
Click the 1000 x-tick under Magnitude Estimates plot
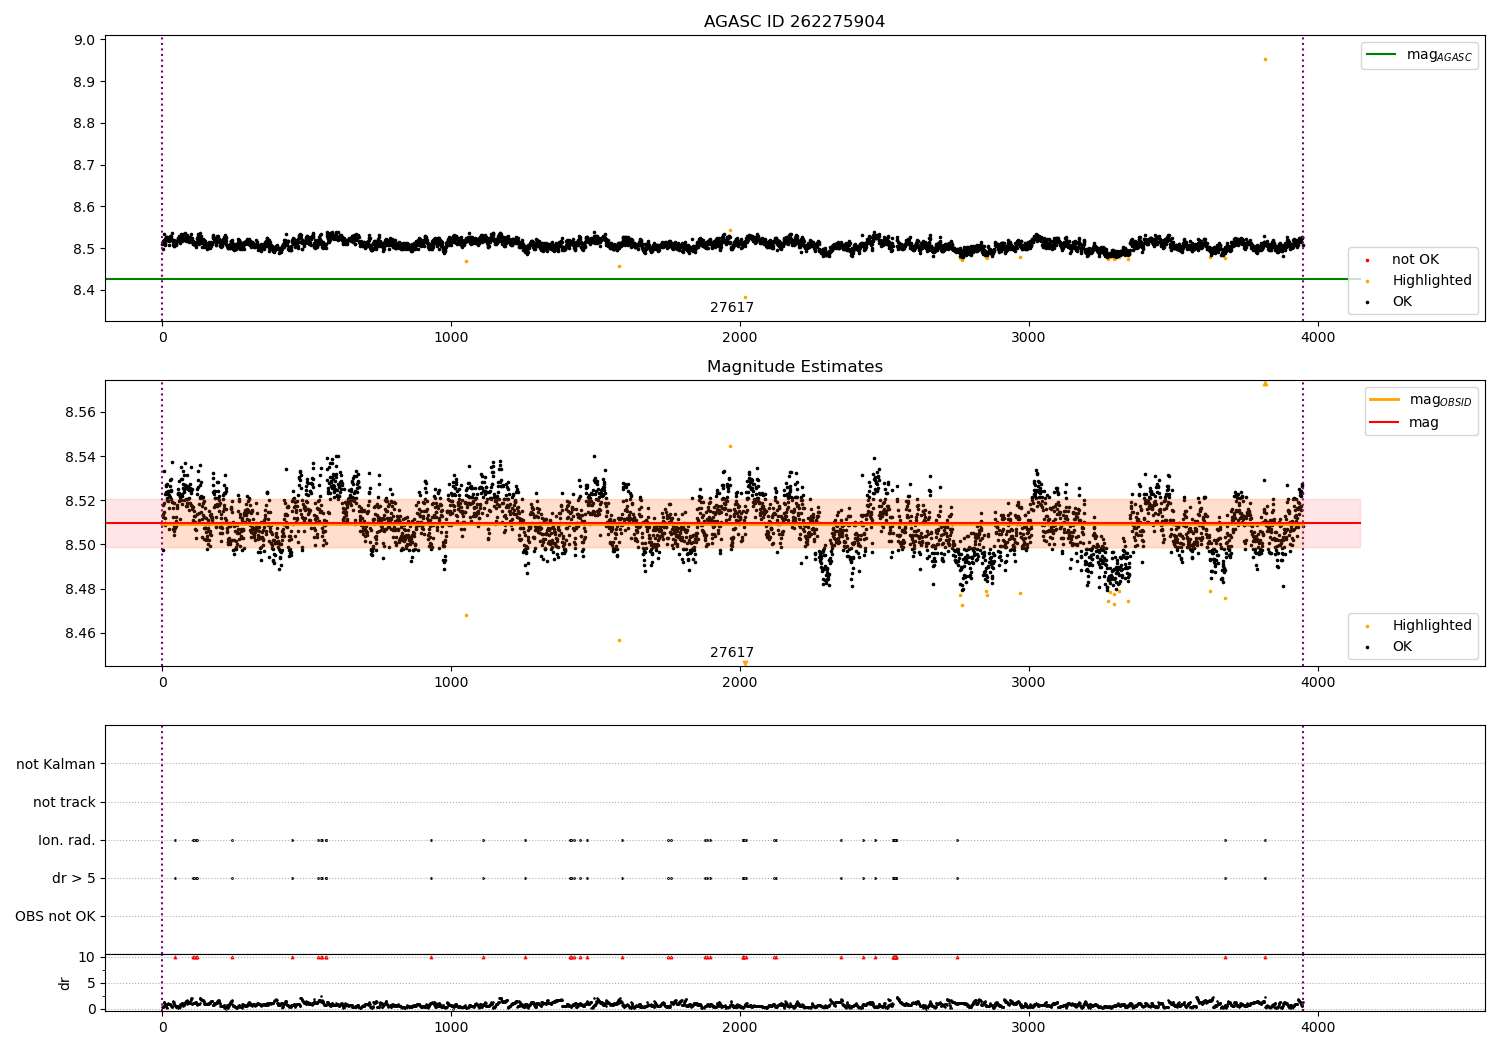click(451, 683)
